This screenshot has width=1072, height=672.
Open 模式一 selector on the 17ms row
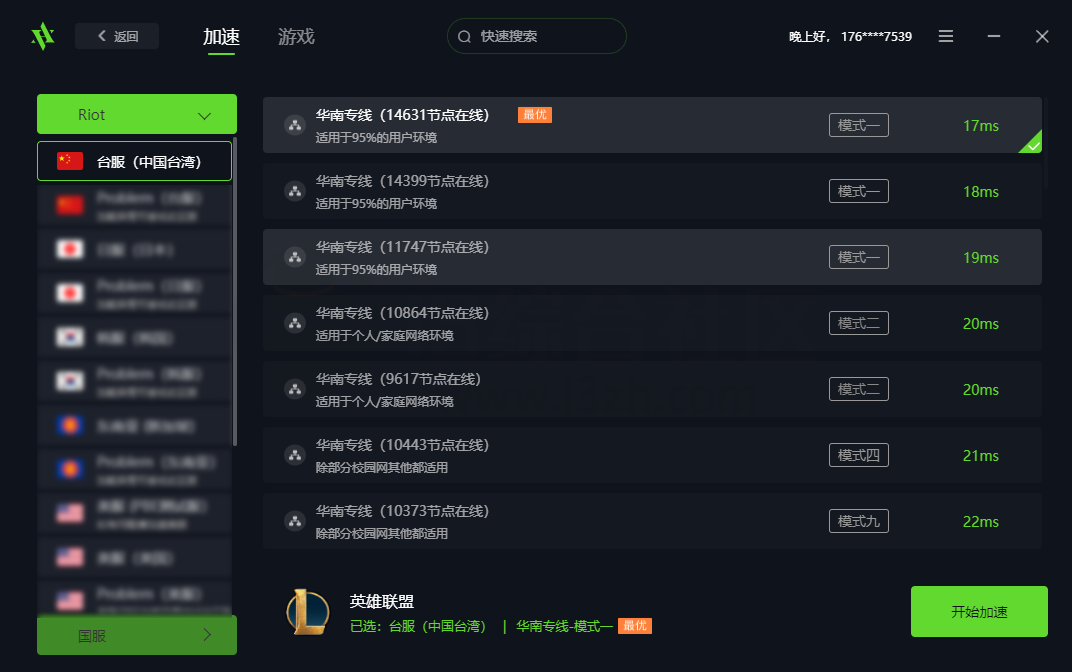859,125
